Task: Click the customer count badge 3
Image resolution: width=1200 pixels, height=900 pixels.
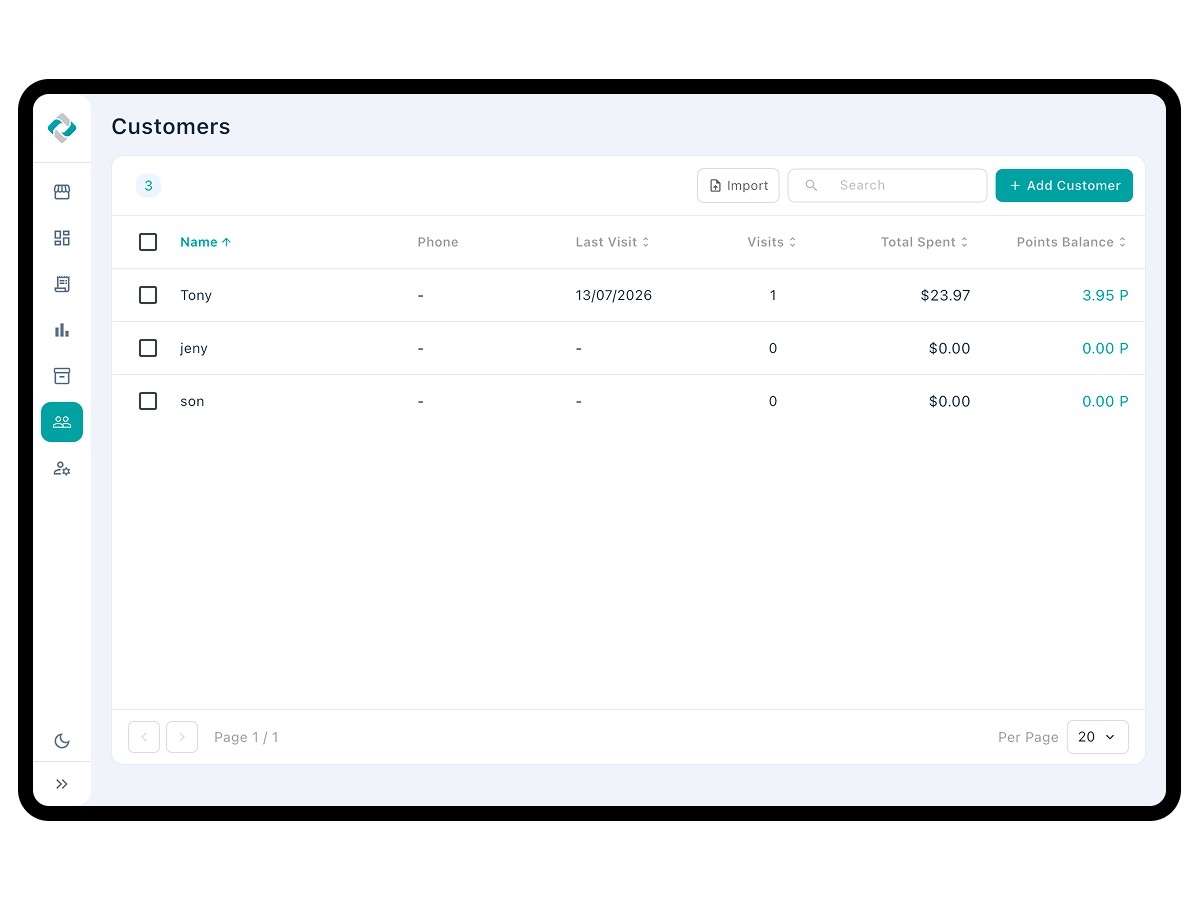Action: (x=148, y=185)
